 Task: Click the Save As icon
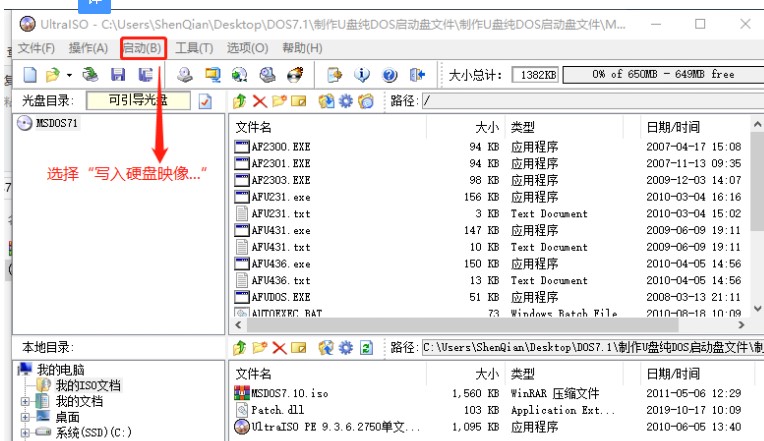[145, 75]
